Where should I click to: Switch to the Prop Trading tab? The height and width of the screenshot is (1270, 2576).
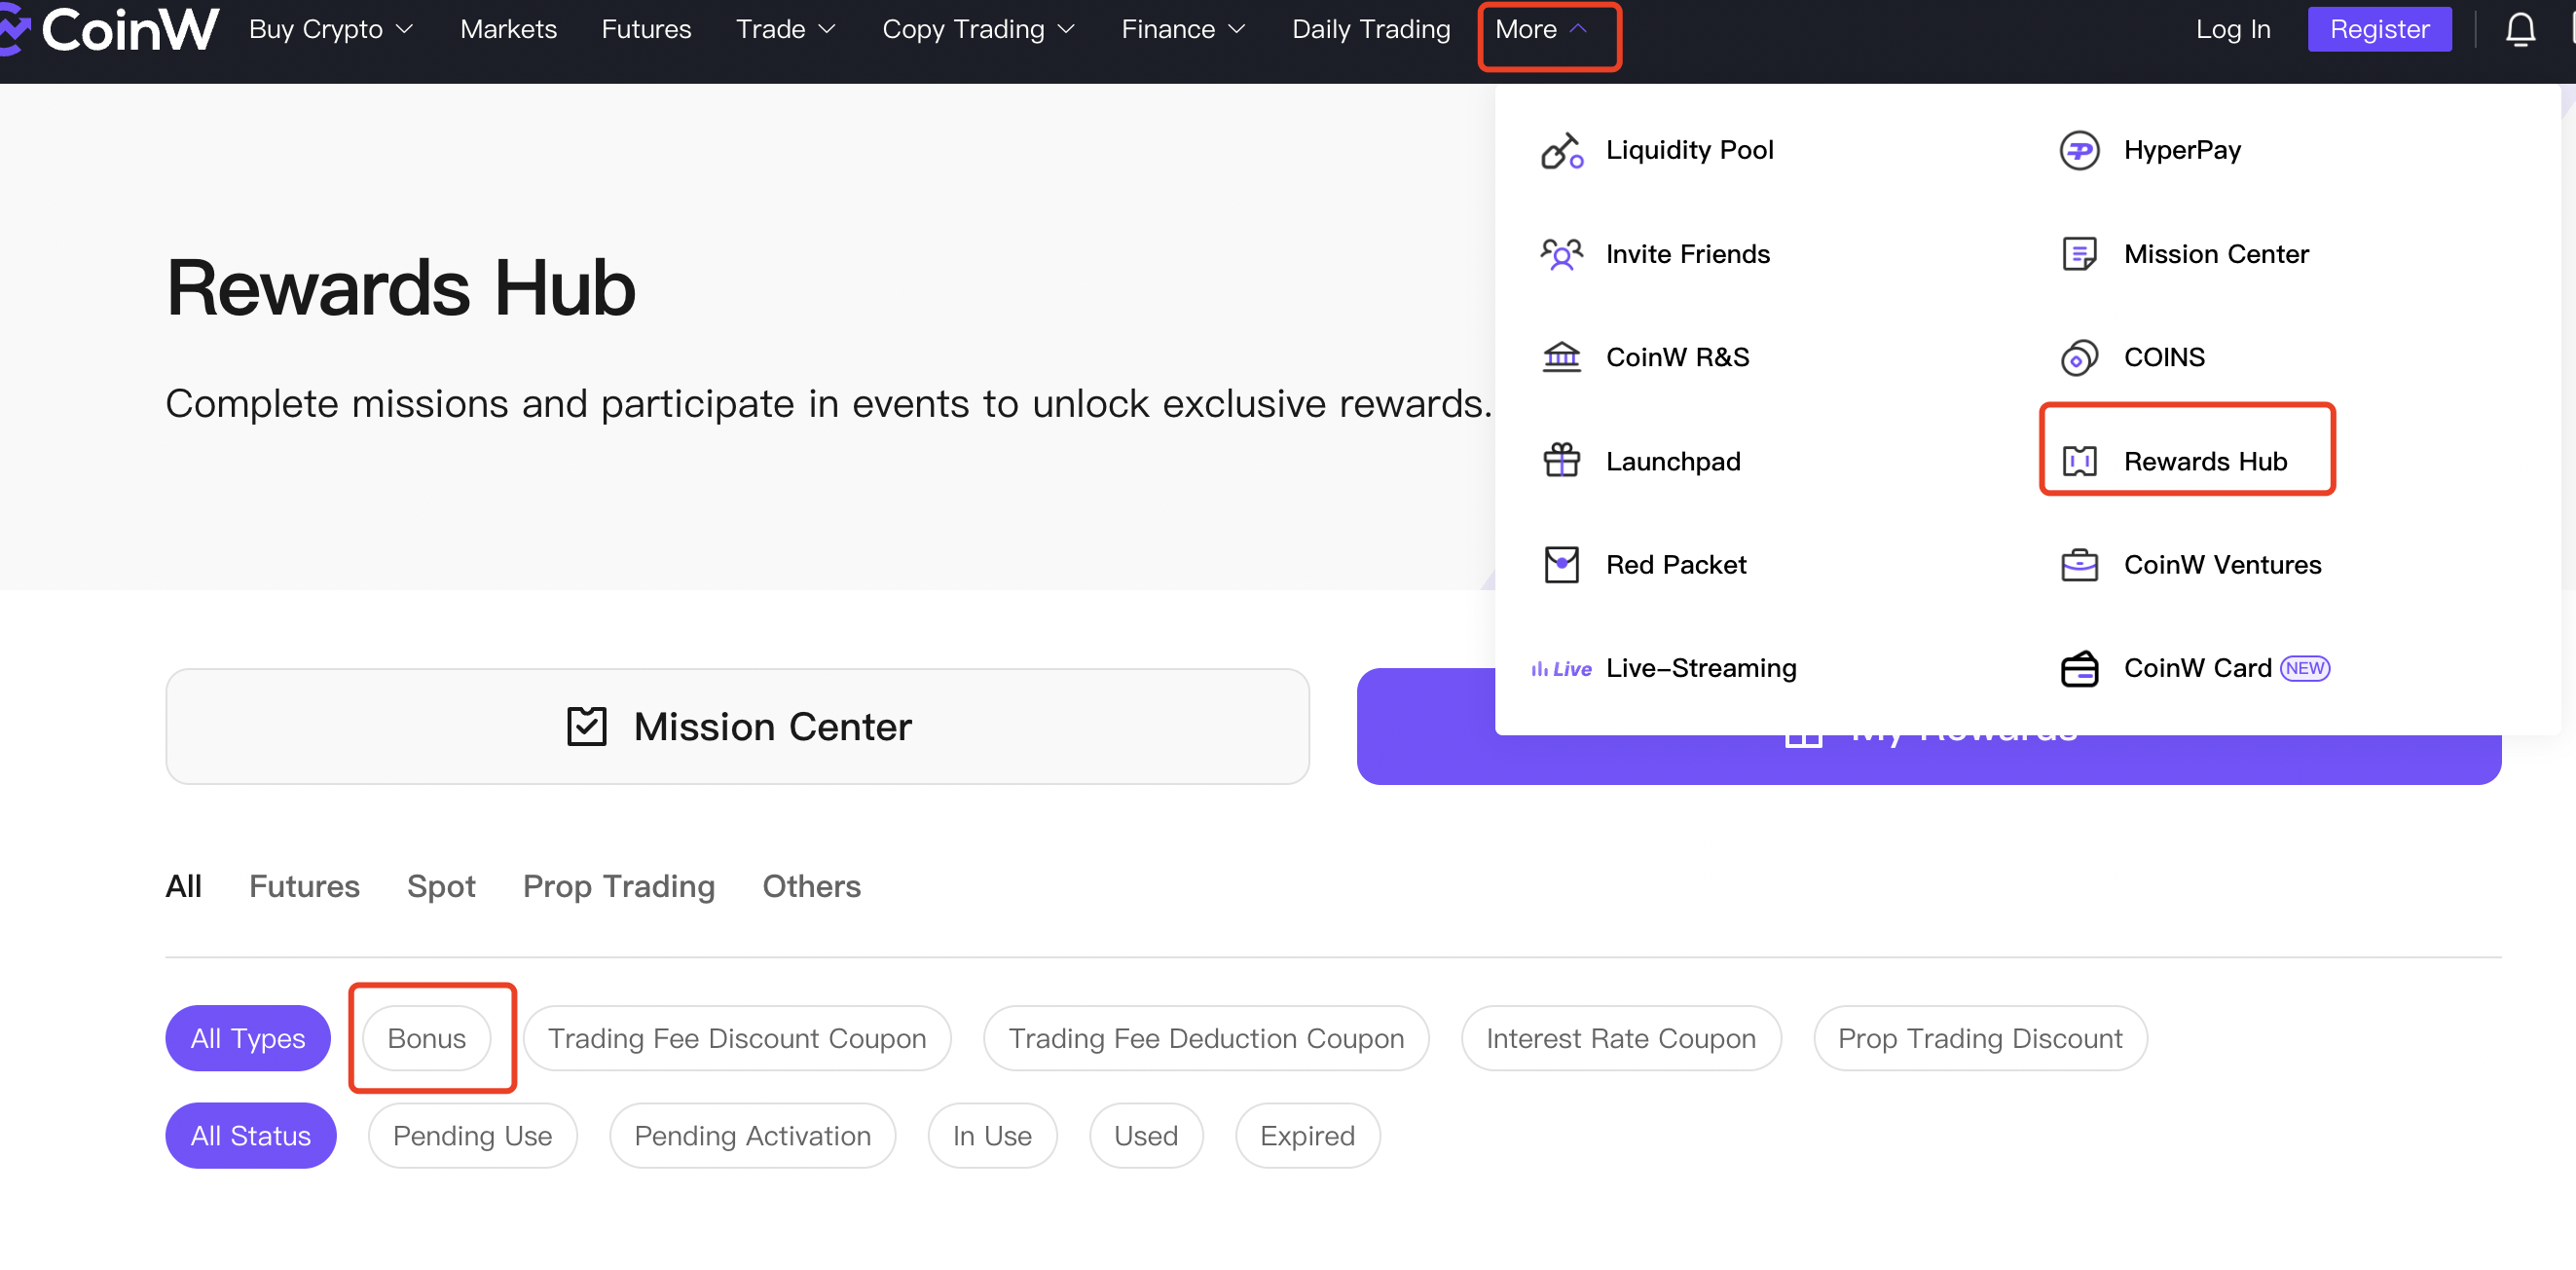coord(618,886)
